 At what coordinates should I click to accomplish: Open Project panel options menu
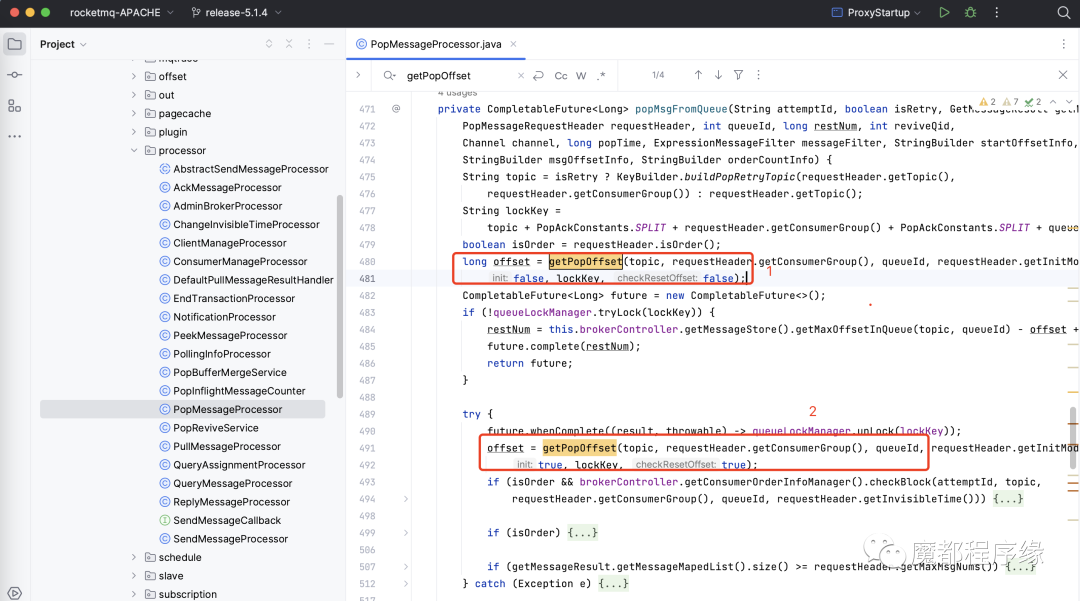[x=309, y=44]
